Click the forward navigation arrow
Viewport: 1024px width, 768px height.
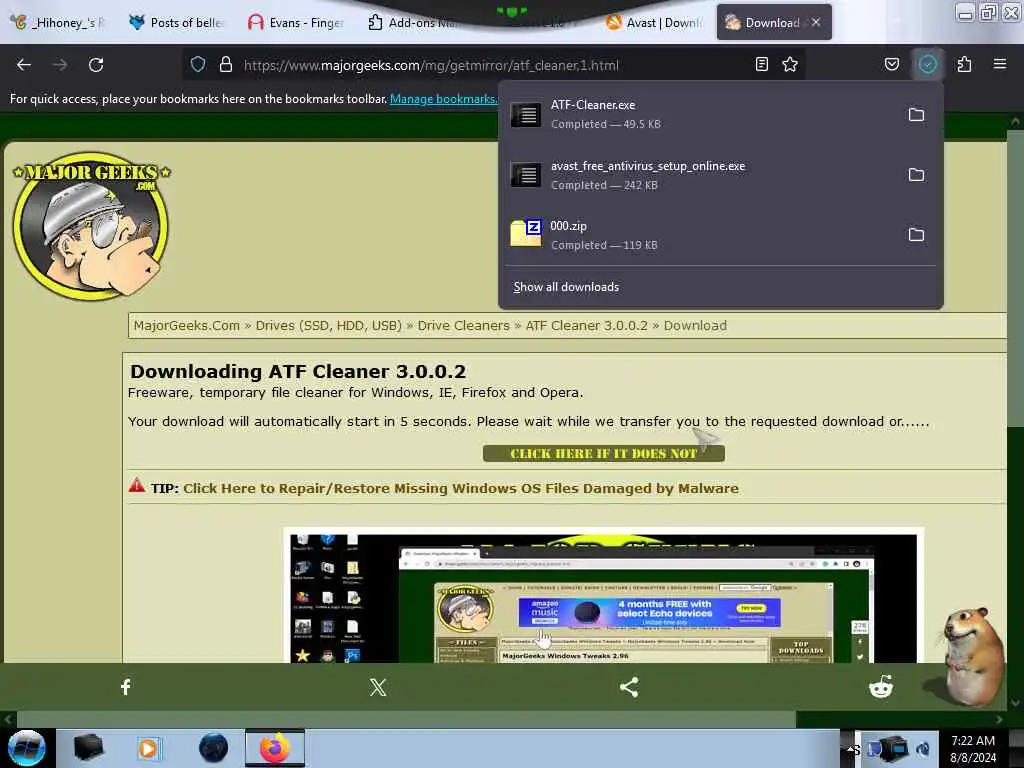point(60,65)
